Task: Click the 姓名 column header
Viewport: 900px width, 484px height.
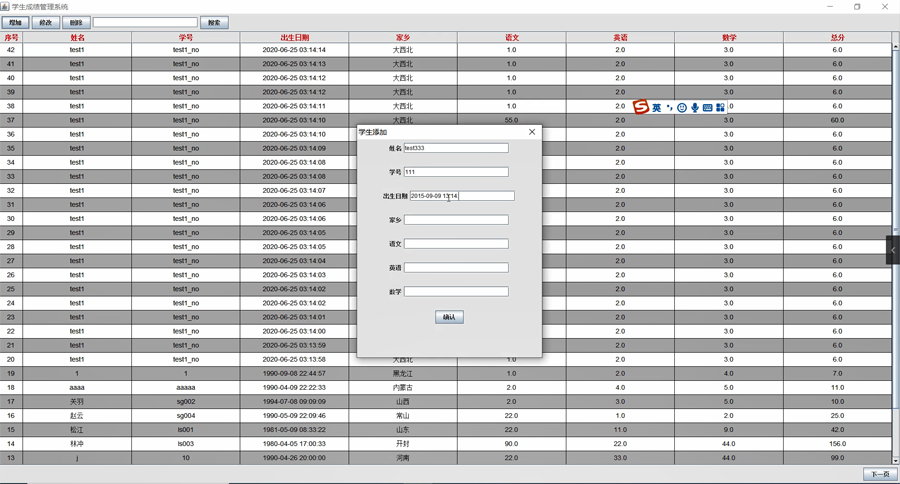Action: 77,37
